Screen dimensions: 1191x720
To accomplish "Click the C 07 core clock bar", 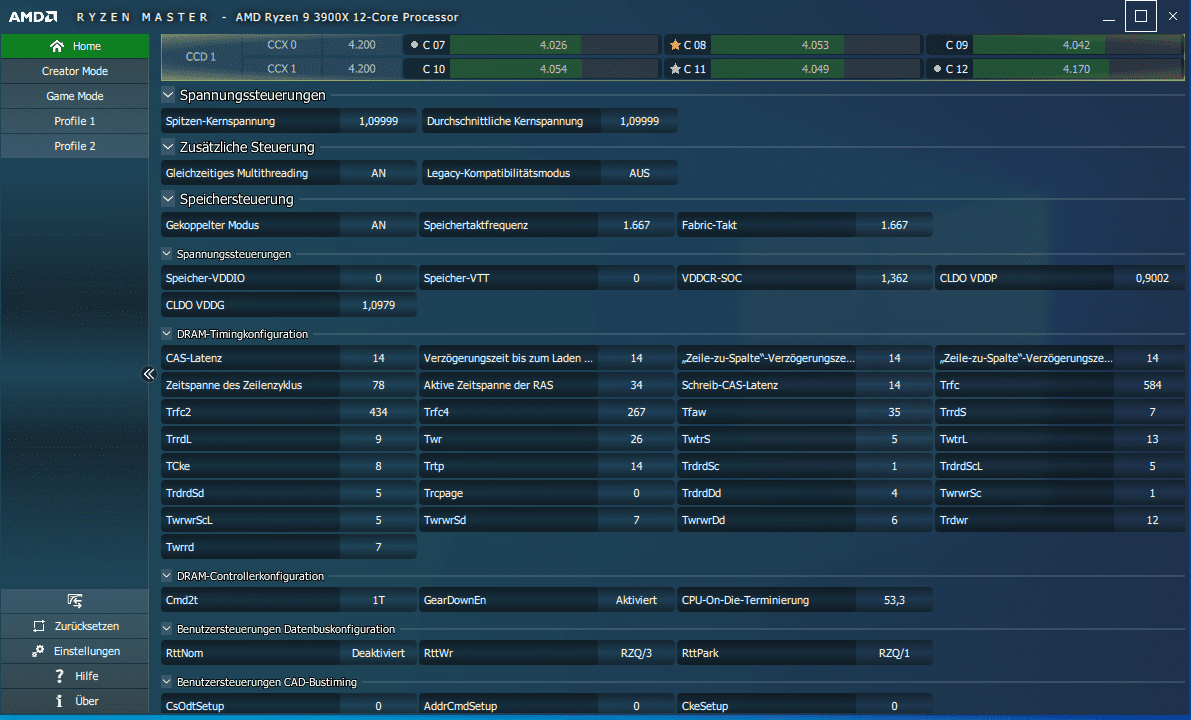I will (553, 45).
